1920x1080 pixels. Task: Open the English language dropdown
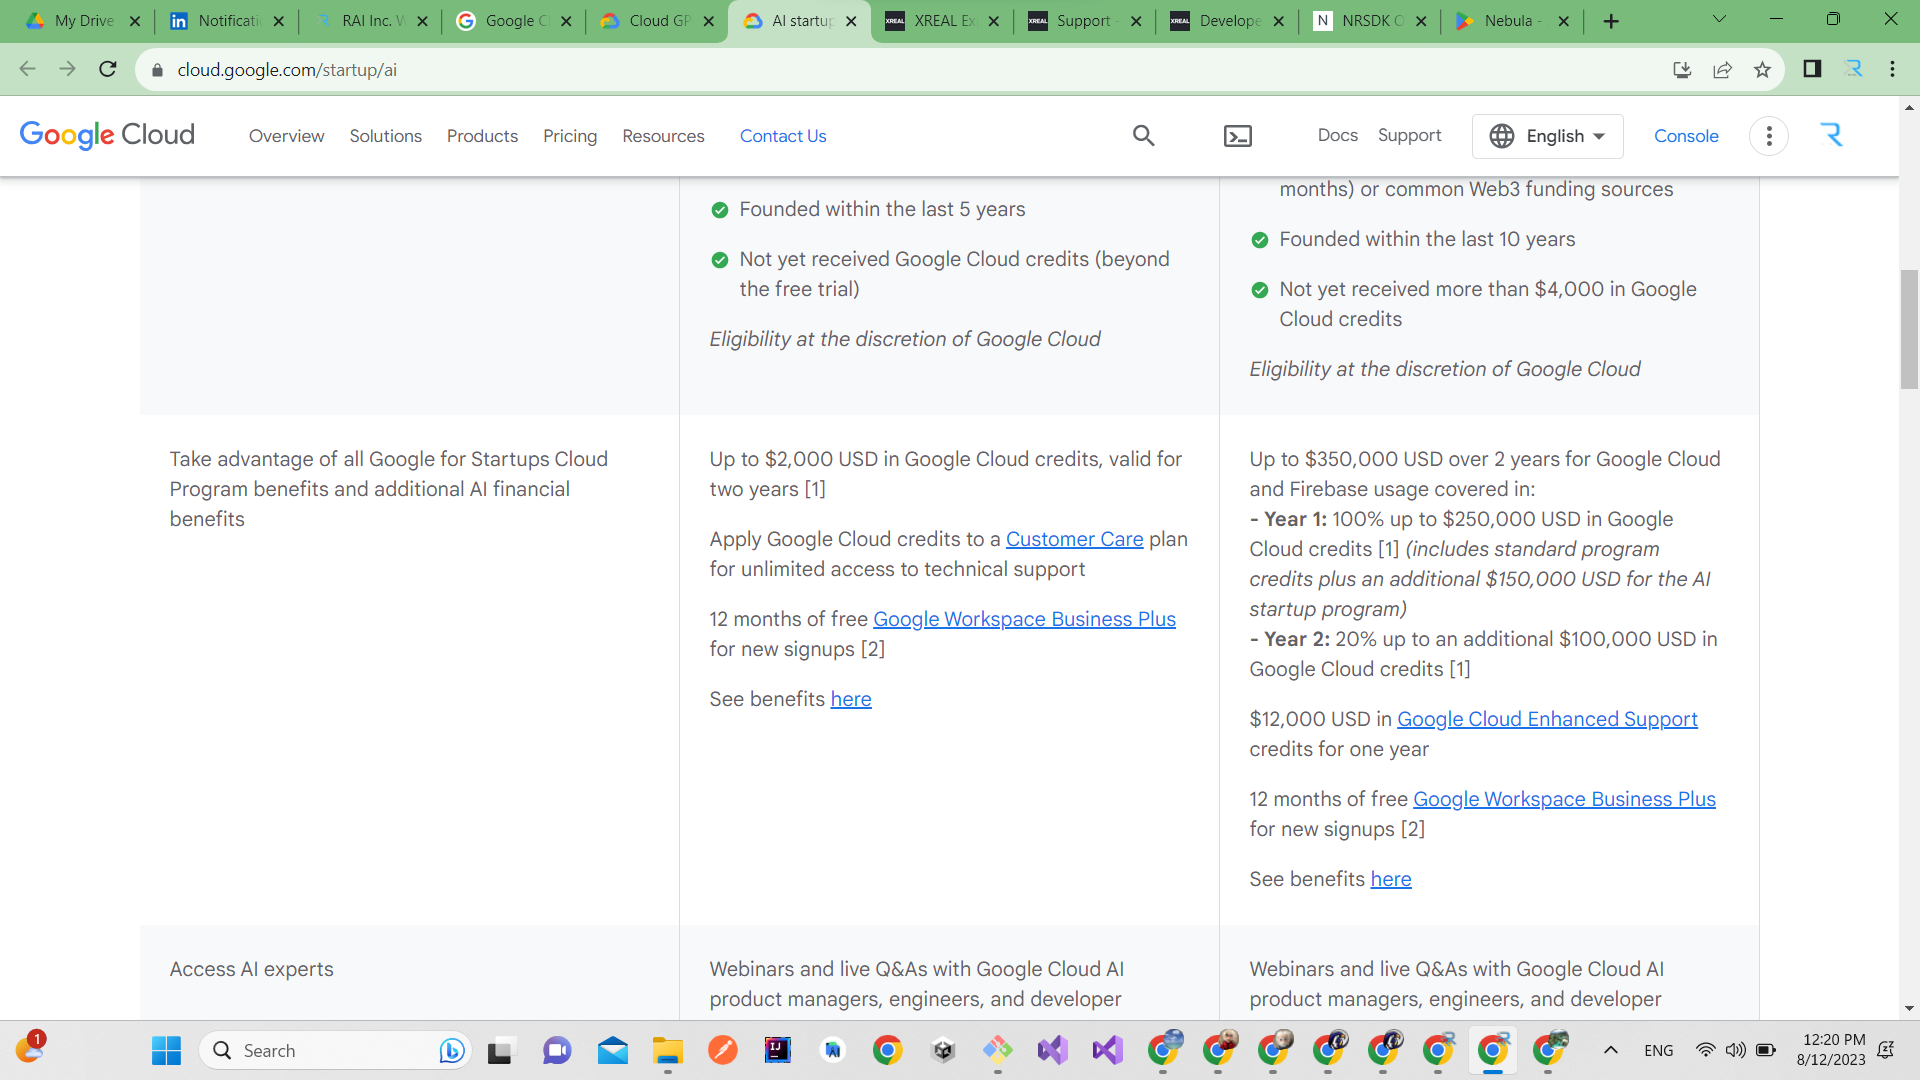1547,136
